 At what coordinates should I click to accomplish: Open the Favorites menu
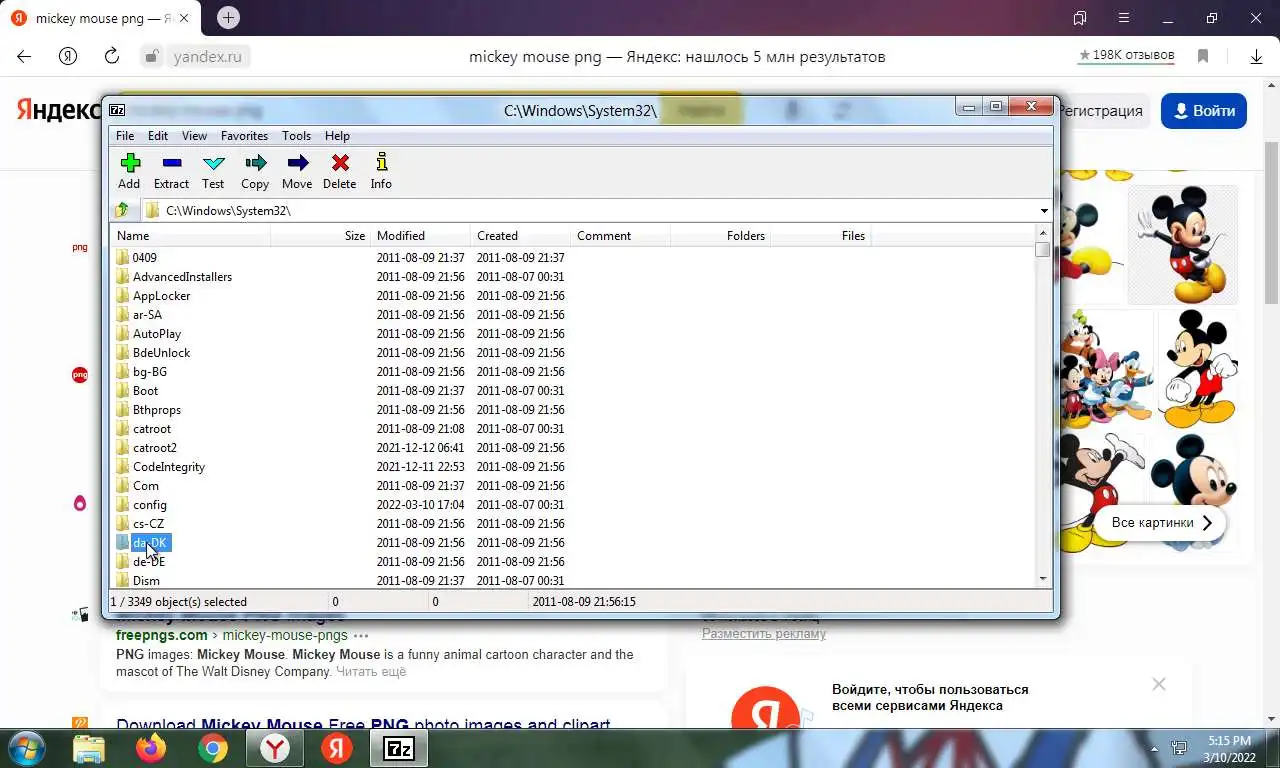click(244, 136)
